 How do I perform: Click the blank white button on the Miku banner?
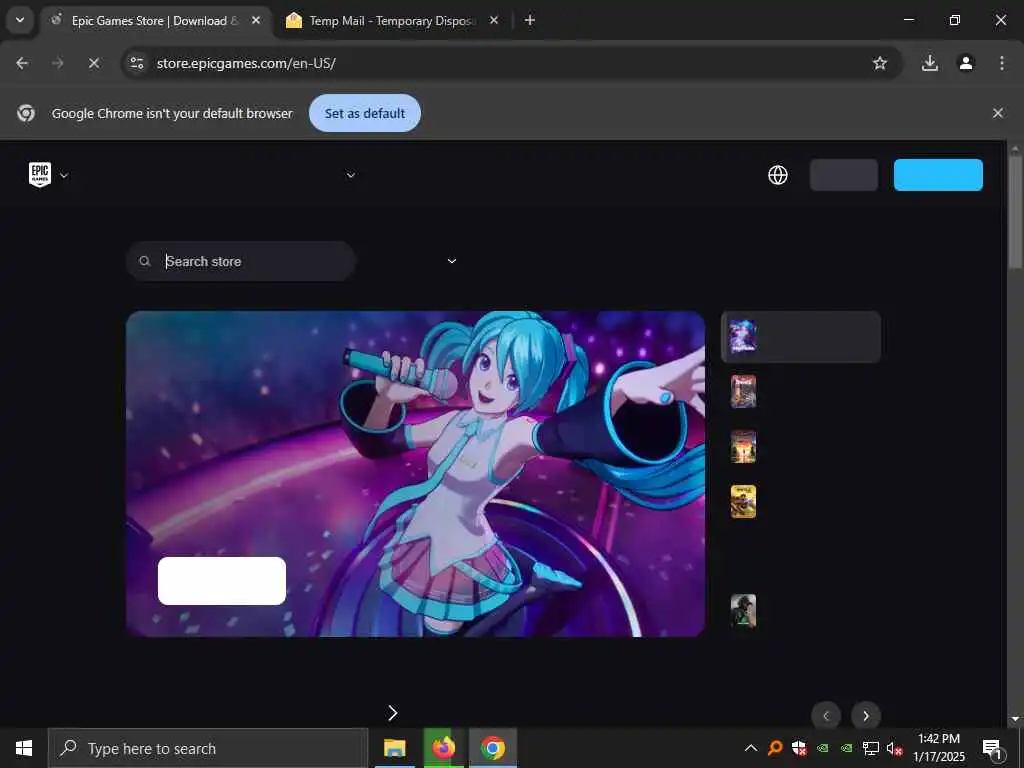click(x=222, y=581)
